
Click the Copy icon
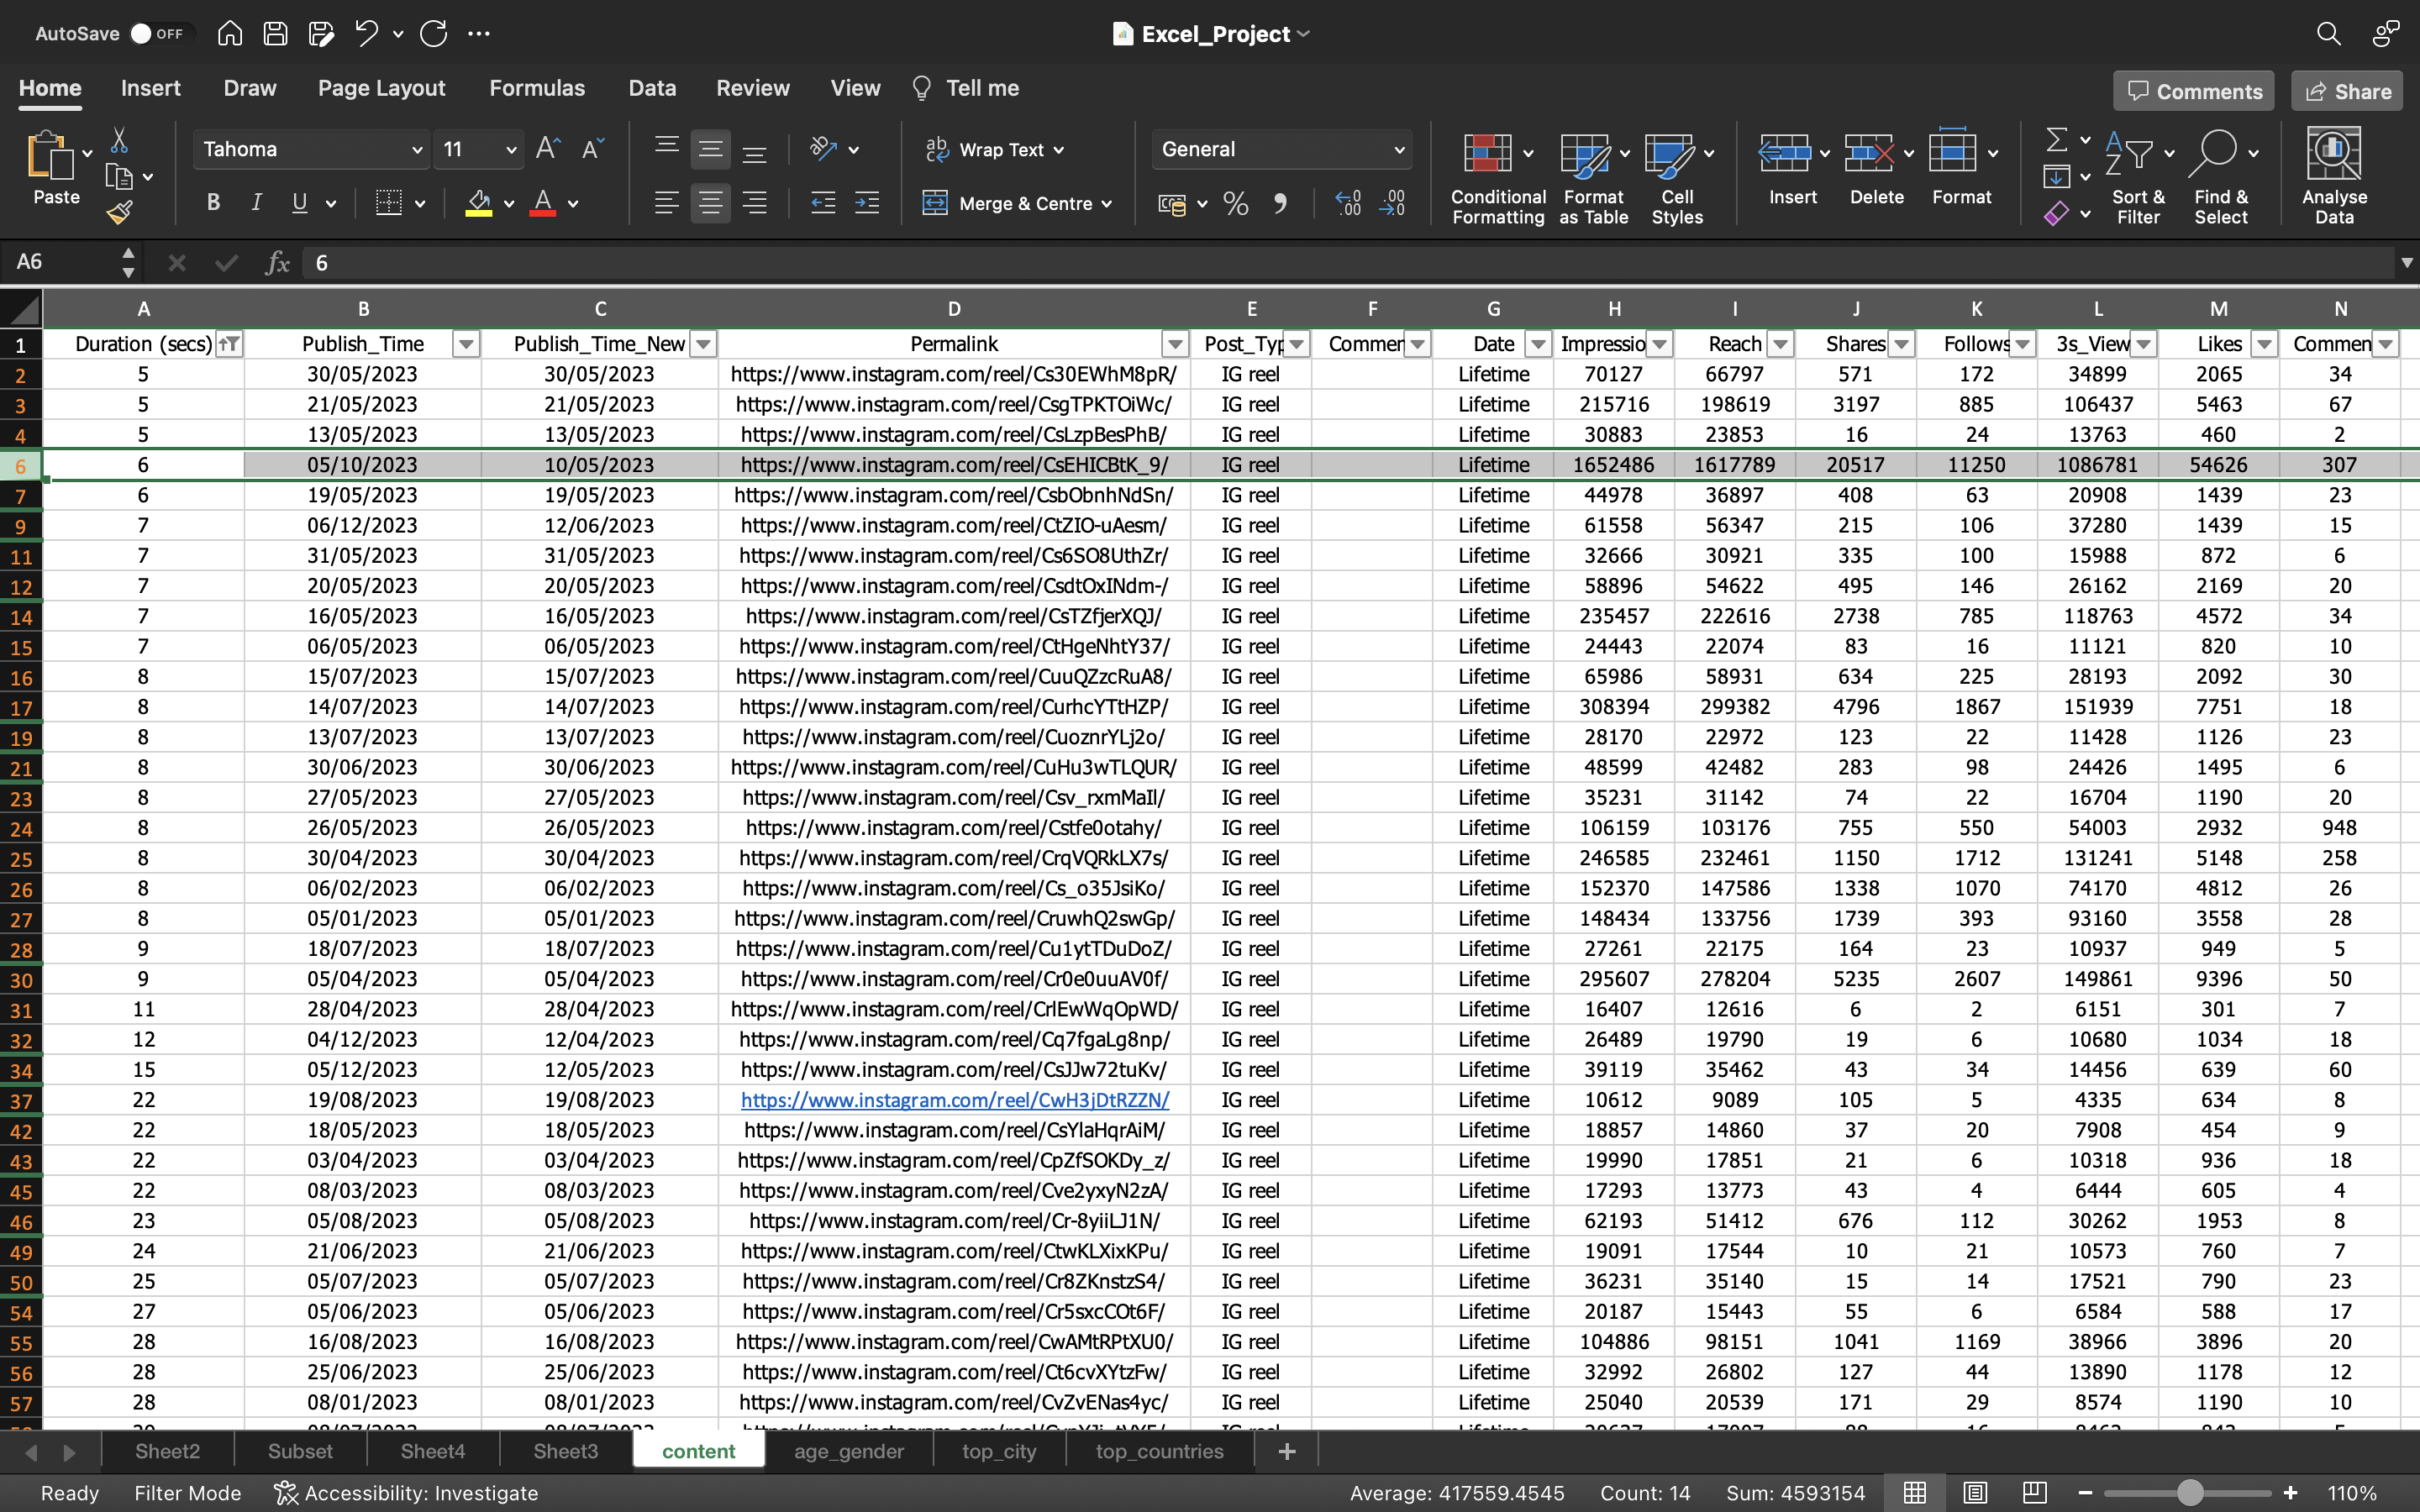click(x=119, y=177)
